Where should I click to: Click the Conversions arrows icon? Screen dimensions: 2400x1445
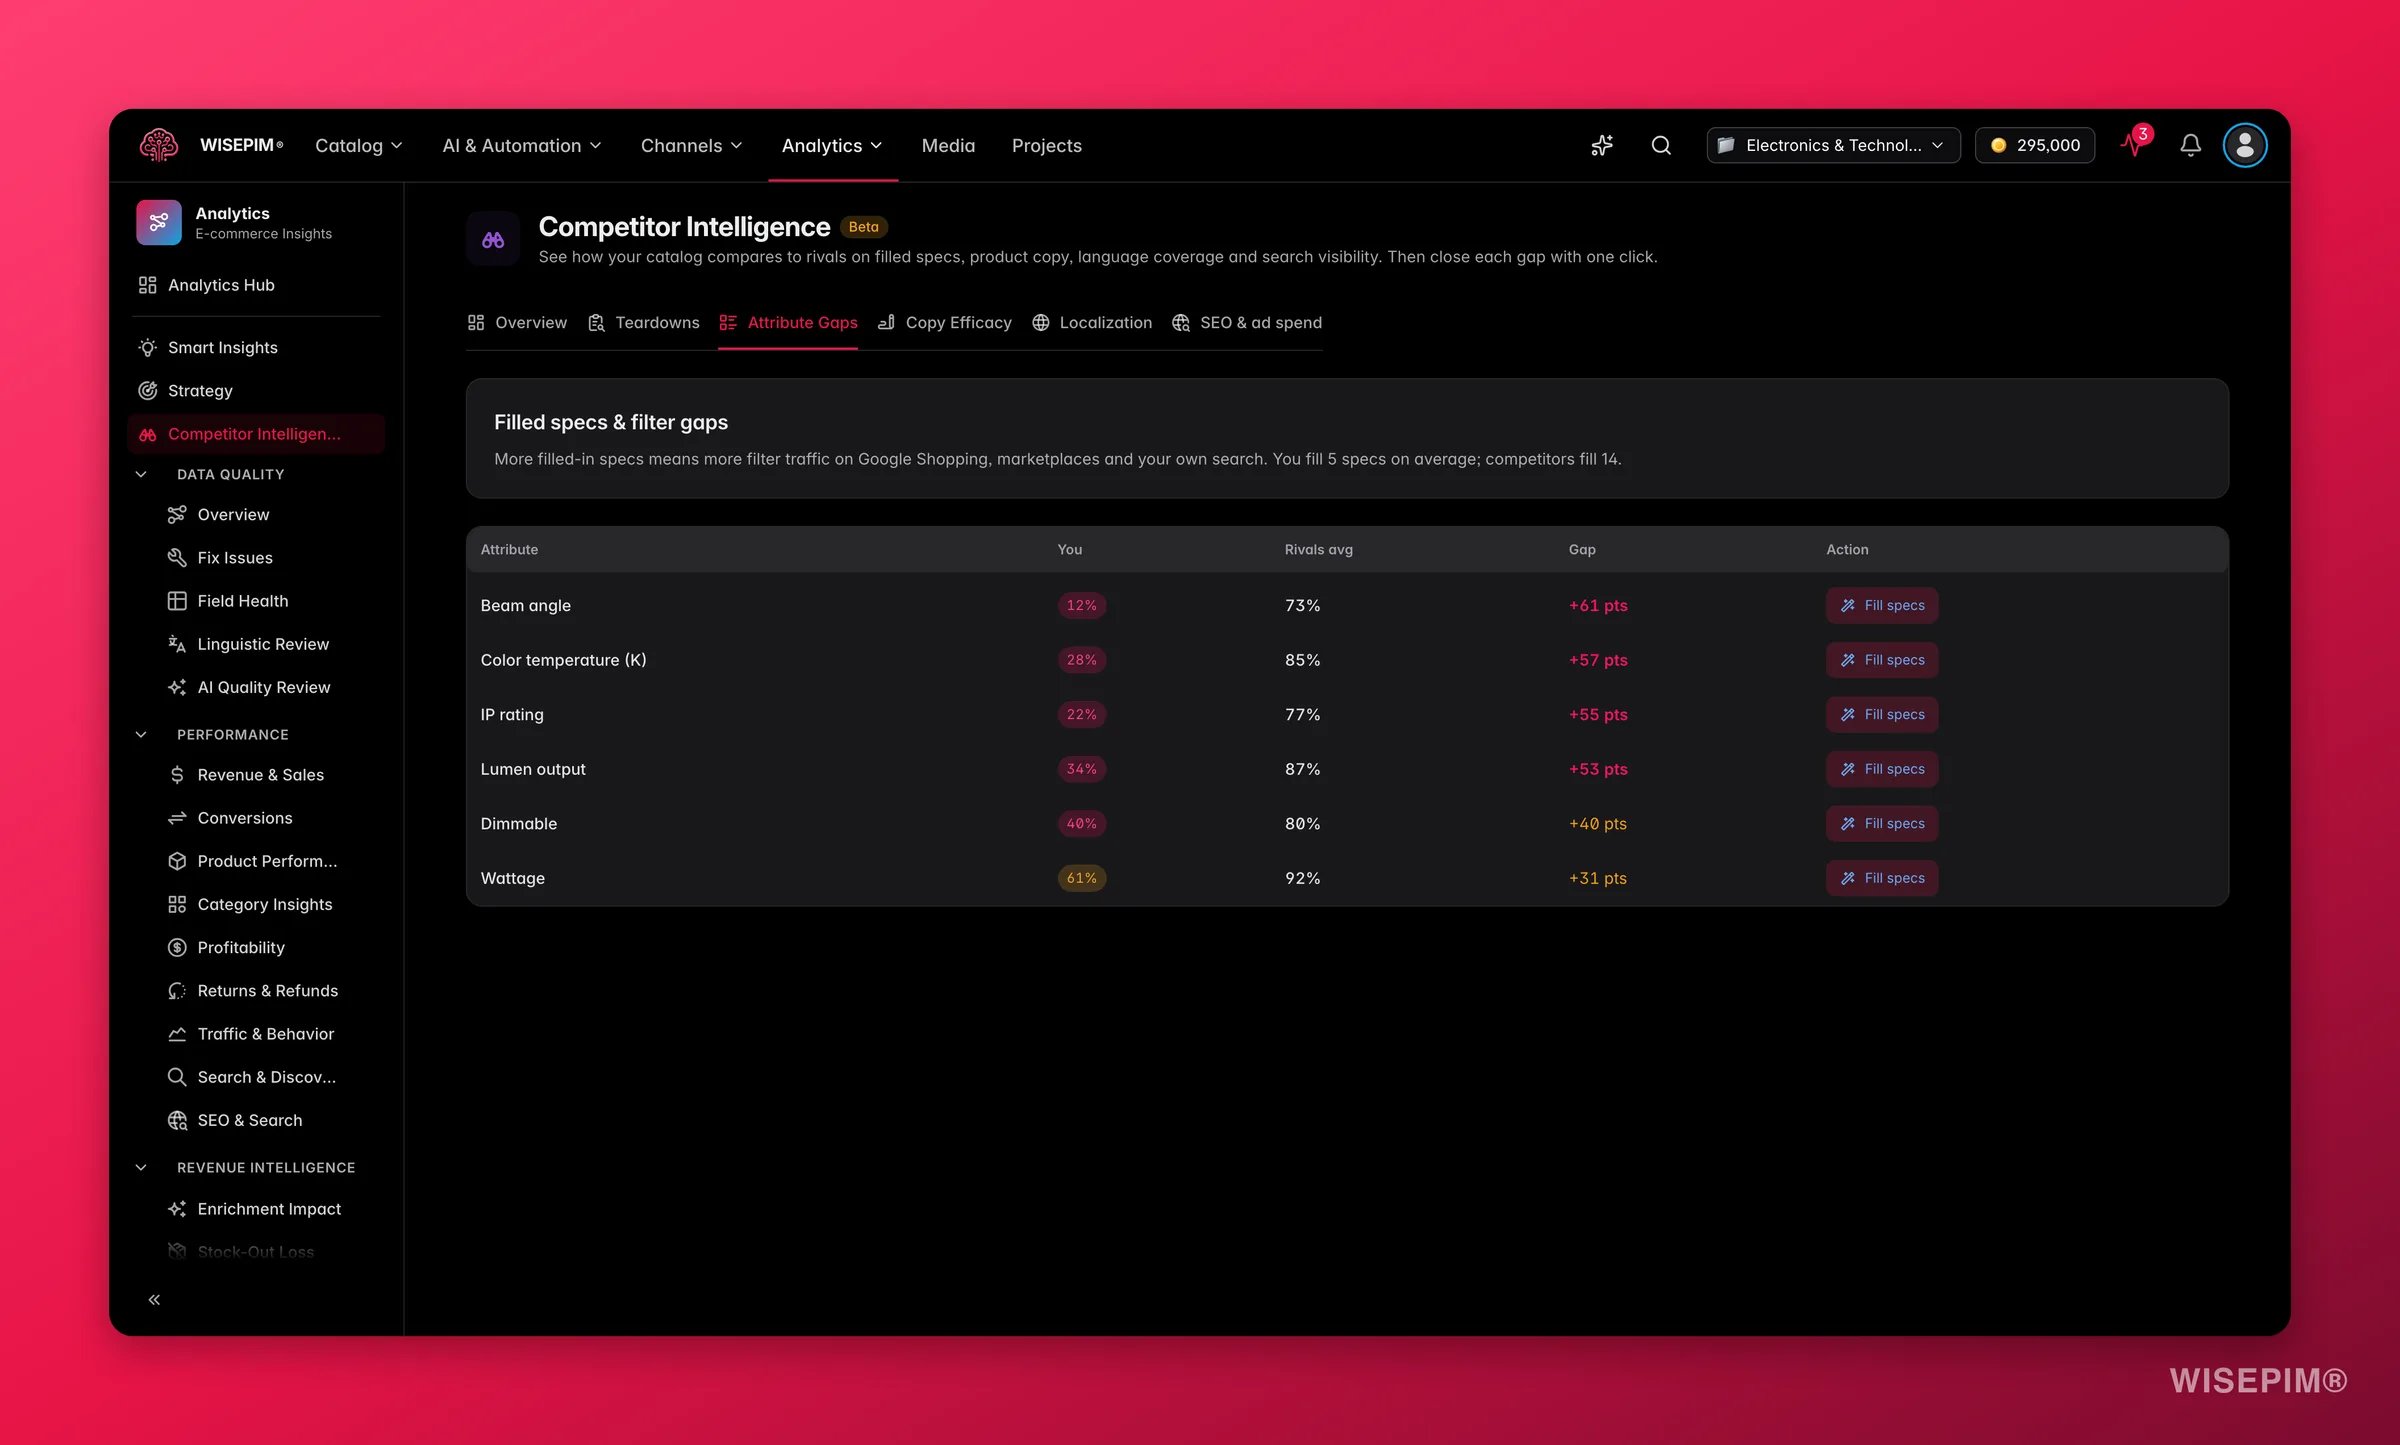(x=177, y=817)
